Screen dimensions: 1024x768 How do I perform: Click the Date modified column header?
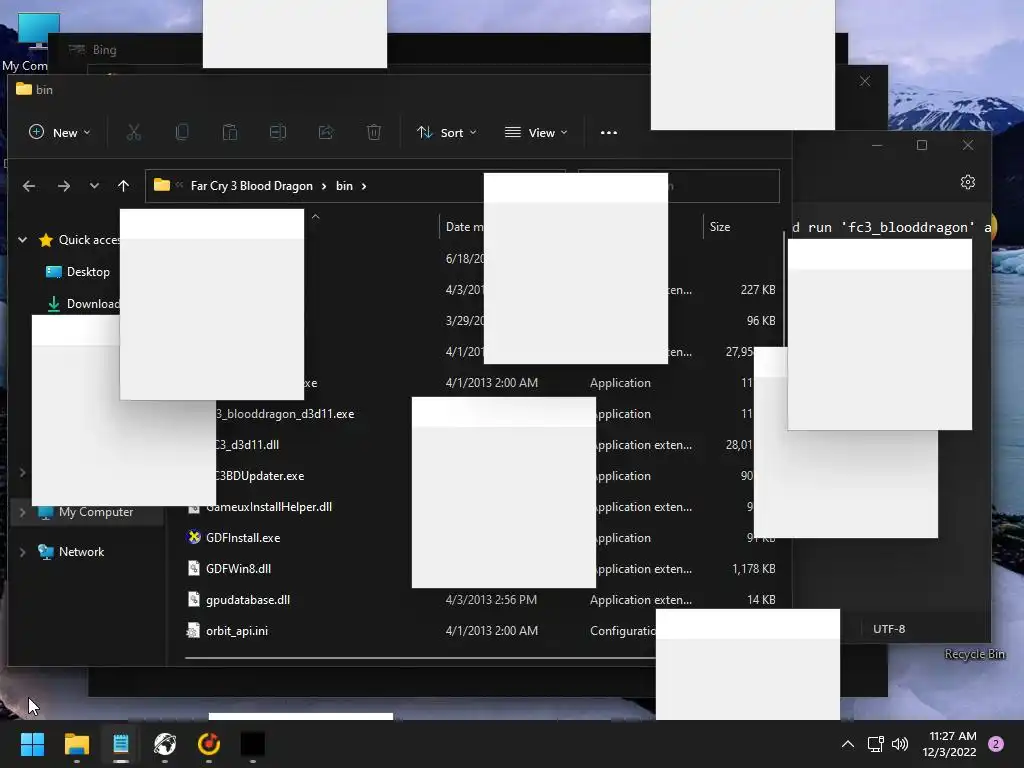click(464, 227)
